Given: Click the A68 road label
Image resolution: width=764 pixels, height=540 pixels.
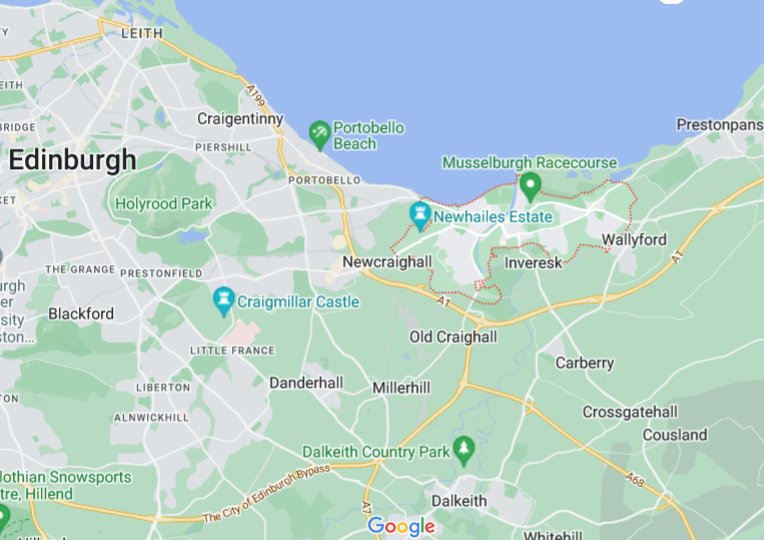Looking at the screenshot, I should 635,480.
